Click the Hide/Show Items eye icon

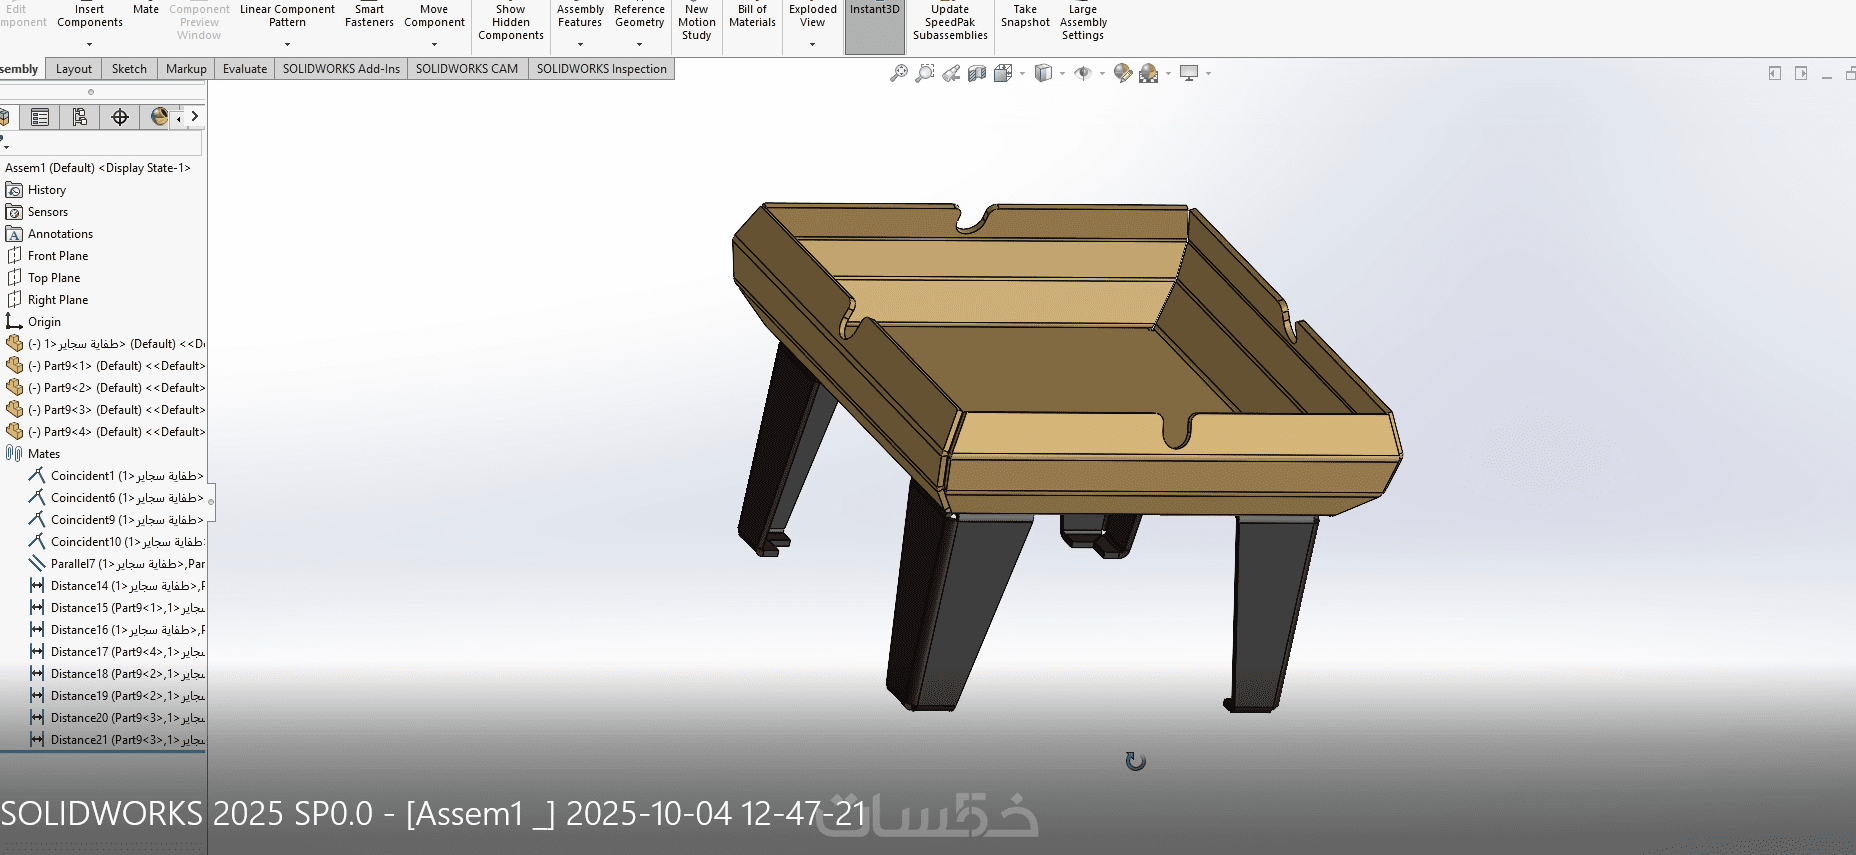pos(1083,73)
